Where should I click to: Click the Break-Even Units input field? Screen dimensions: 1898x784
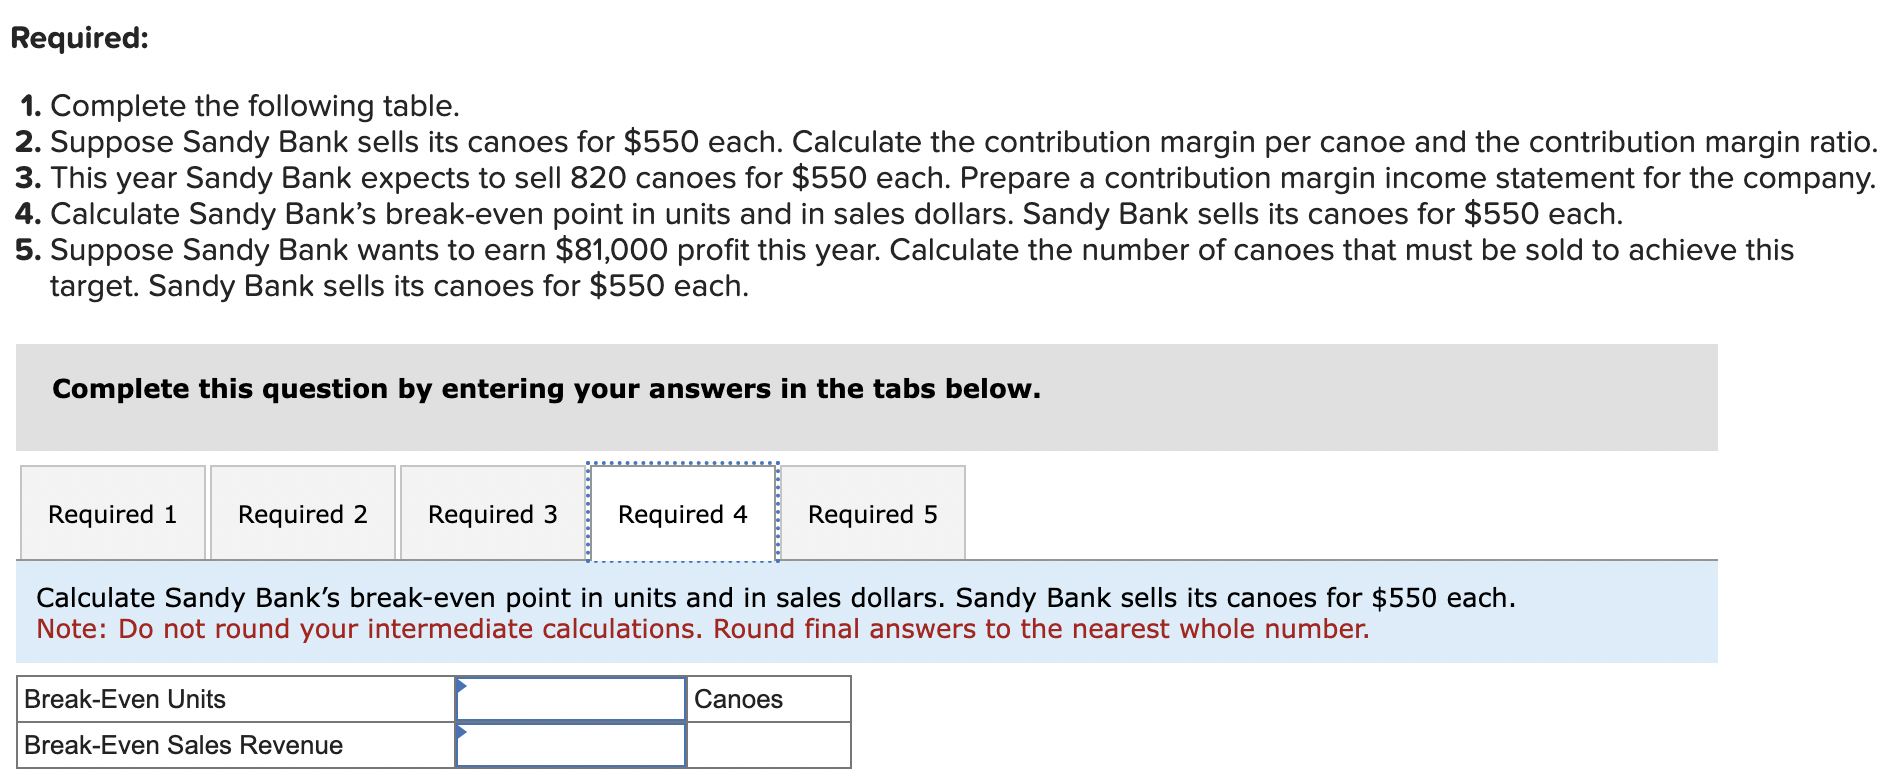(x=570, y=699)
